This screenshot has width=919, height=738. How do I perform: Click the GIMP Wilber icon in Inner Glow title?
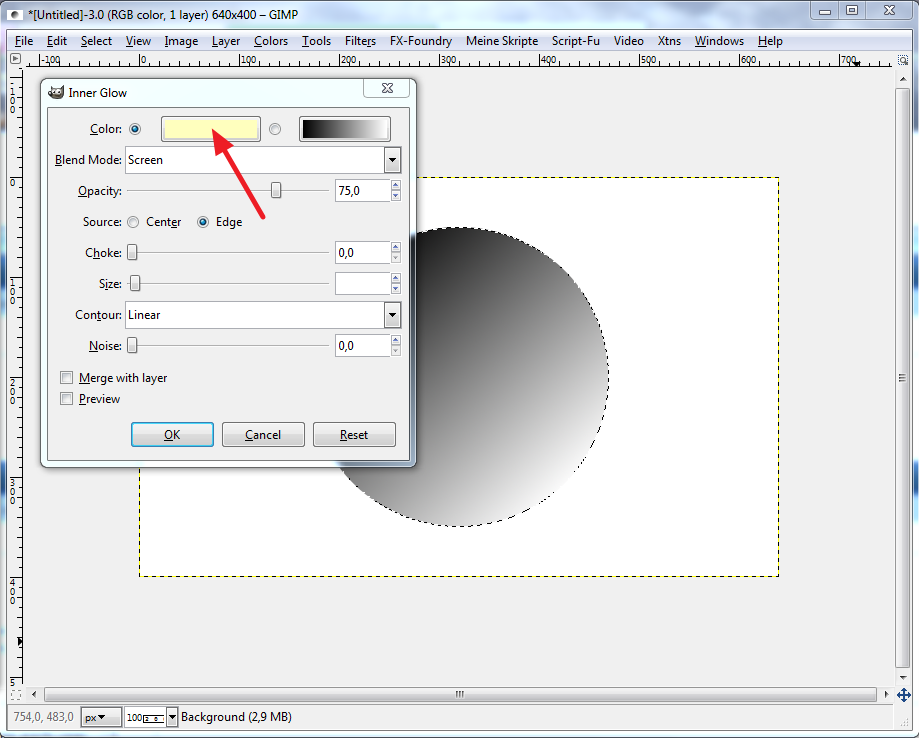[56, 92]
